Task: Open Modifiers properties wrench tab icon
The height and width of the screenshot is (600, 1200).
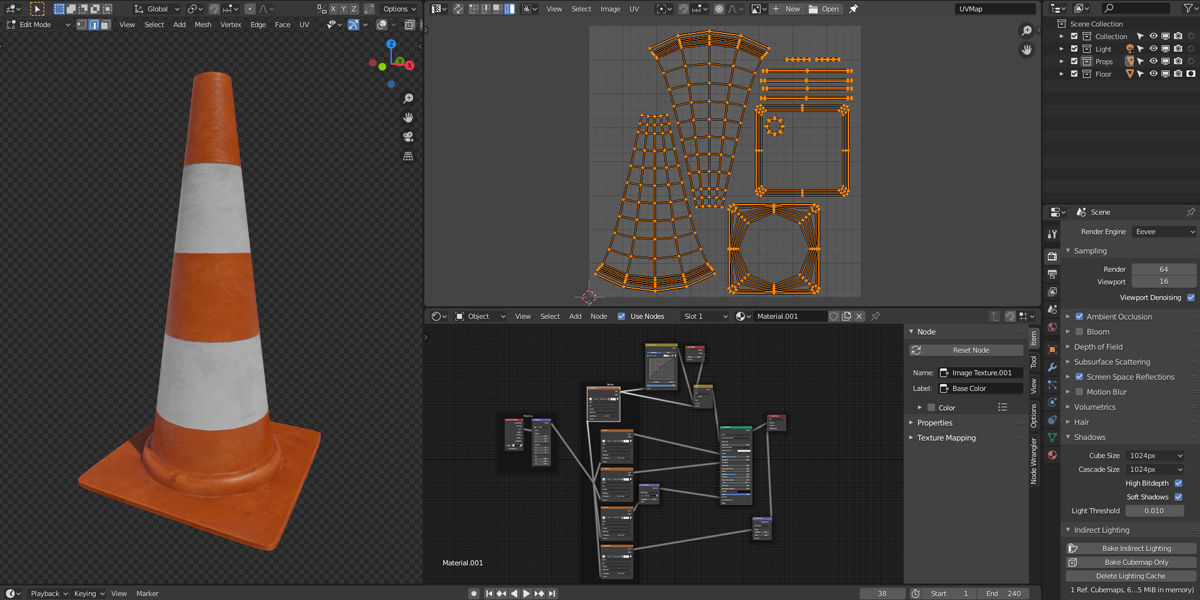Action: [1052, 367]
